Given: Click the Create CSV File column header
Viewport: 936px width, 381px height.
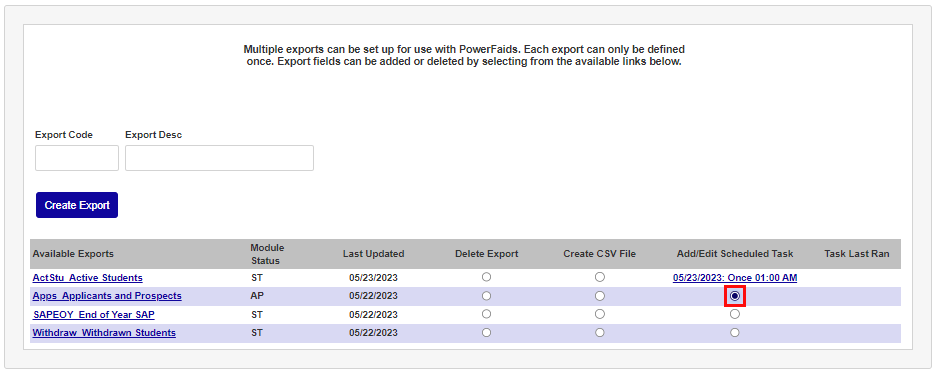Looking at the screenshot, I should (x=599, y=254).
